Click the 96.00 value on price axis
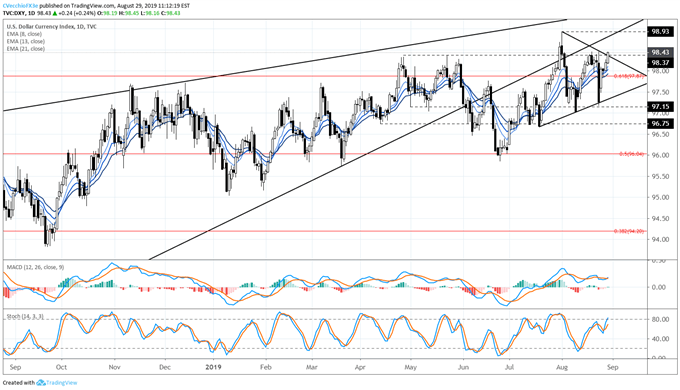Screen dimensions: 680x390 [660, 155]
